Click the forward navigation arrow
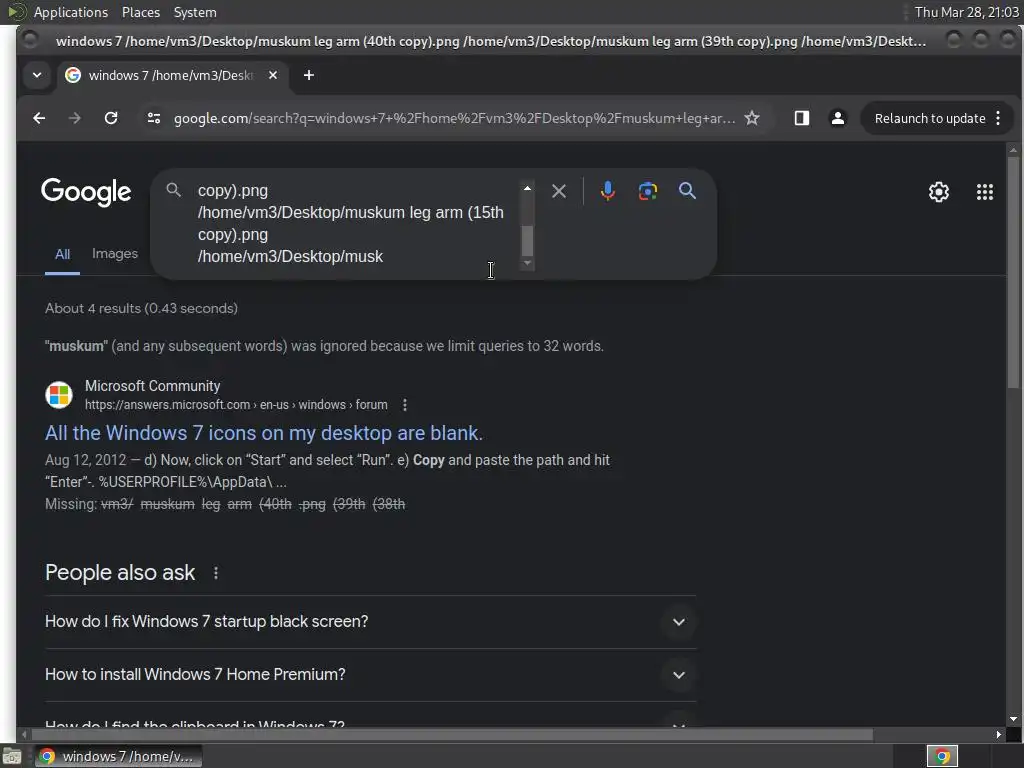Screen dimensions: 1024x768 (x=74, y=118)
